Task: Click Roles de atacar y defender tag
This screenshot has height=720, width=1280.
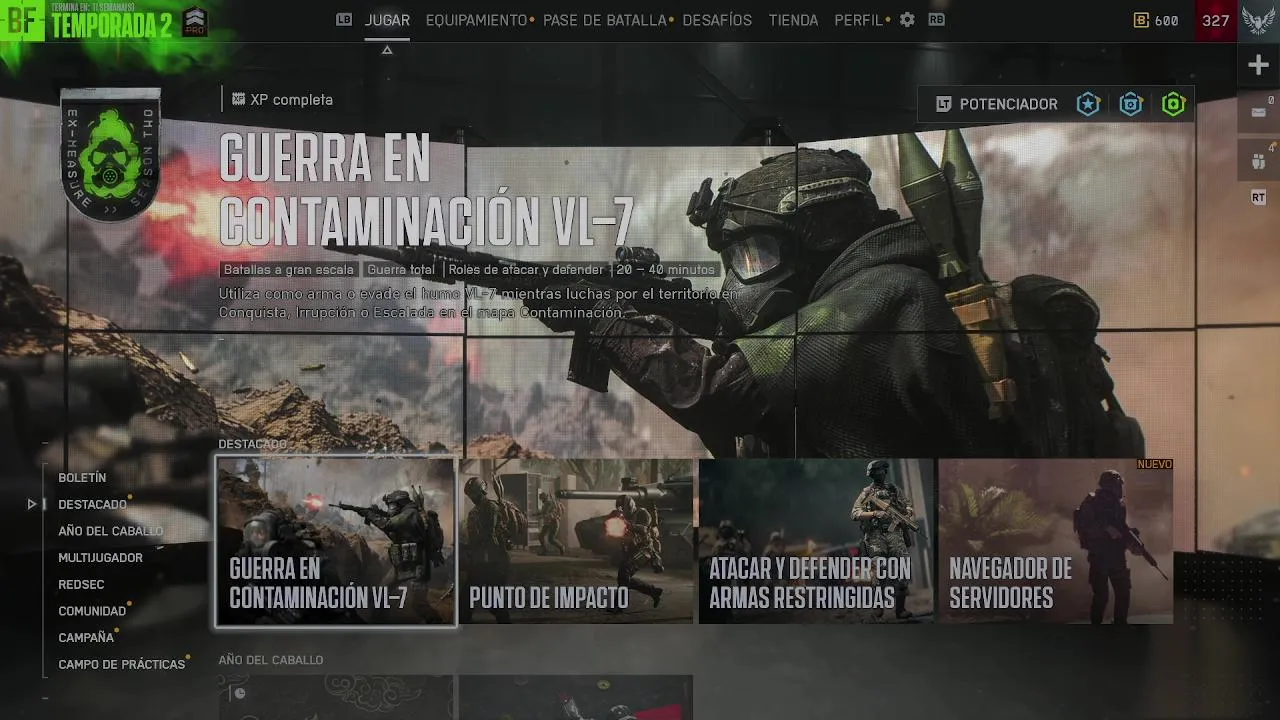Action: tap(526, 270)
